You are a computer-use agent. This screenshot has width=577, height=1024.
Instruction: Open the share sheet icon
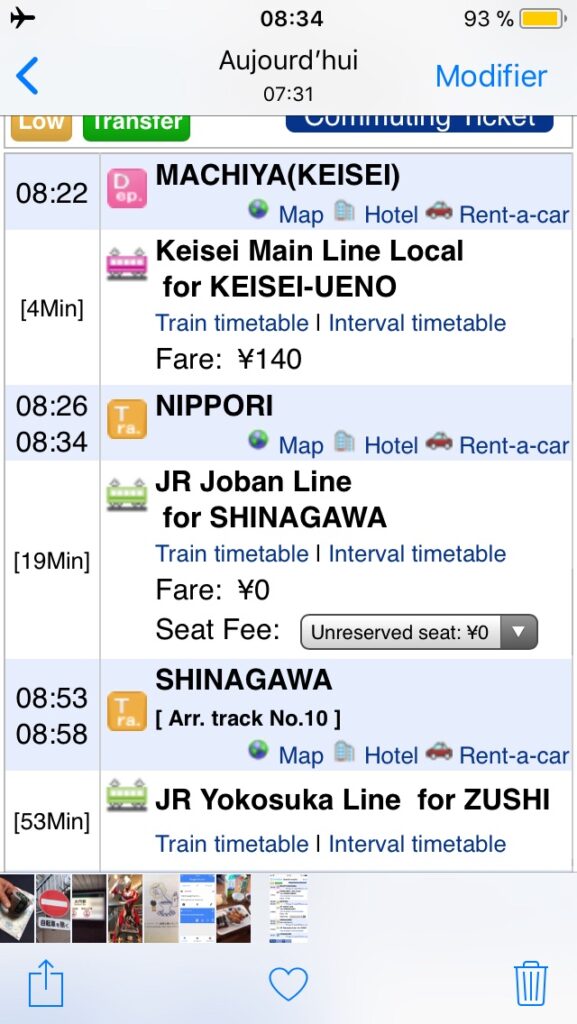pyautogui.click(x=46, y=983)
